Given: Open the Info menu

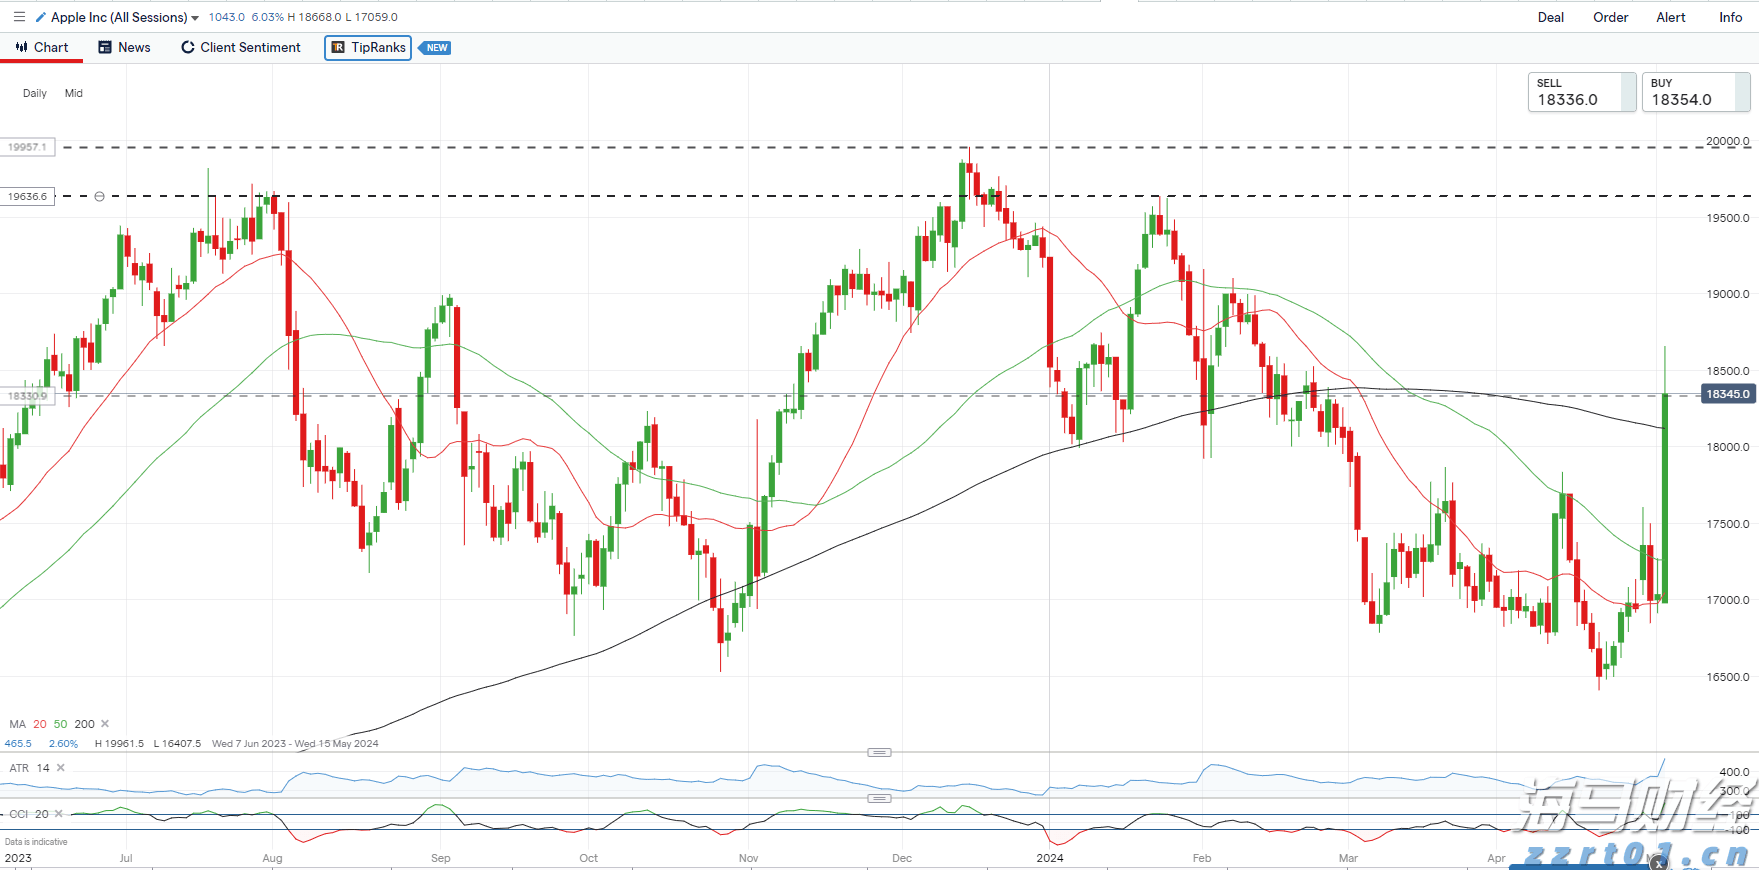Looking at the screenshot, I should click(1731, 17).
